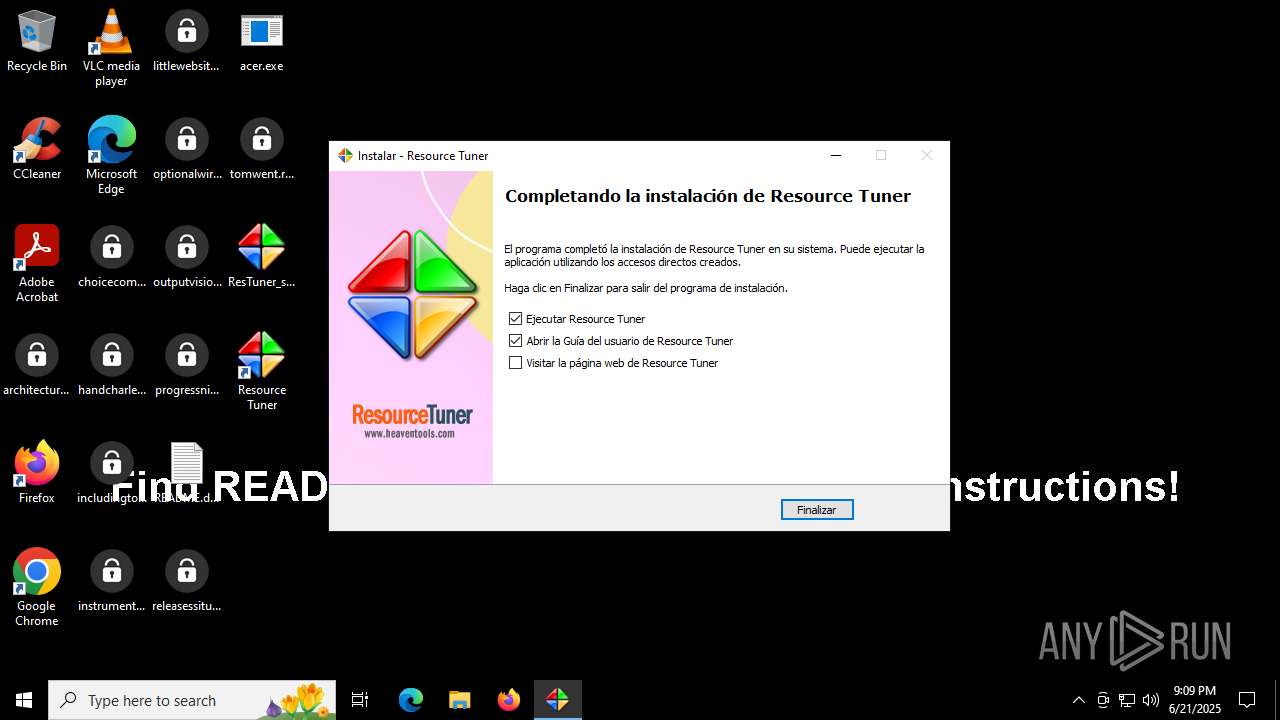This screenshot has height=720, width=1280.
Task: Select acer.exe desktop icon
Action: click(x=261, y=41)
